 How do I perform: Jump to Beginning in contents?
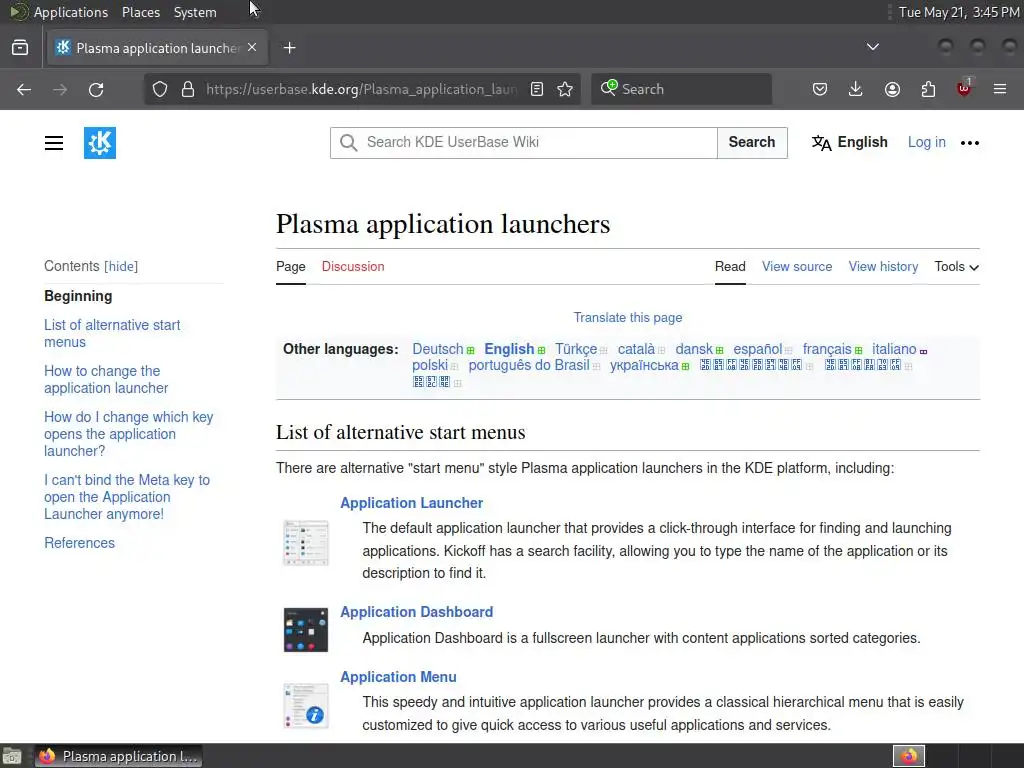click(x=78, y=296)
